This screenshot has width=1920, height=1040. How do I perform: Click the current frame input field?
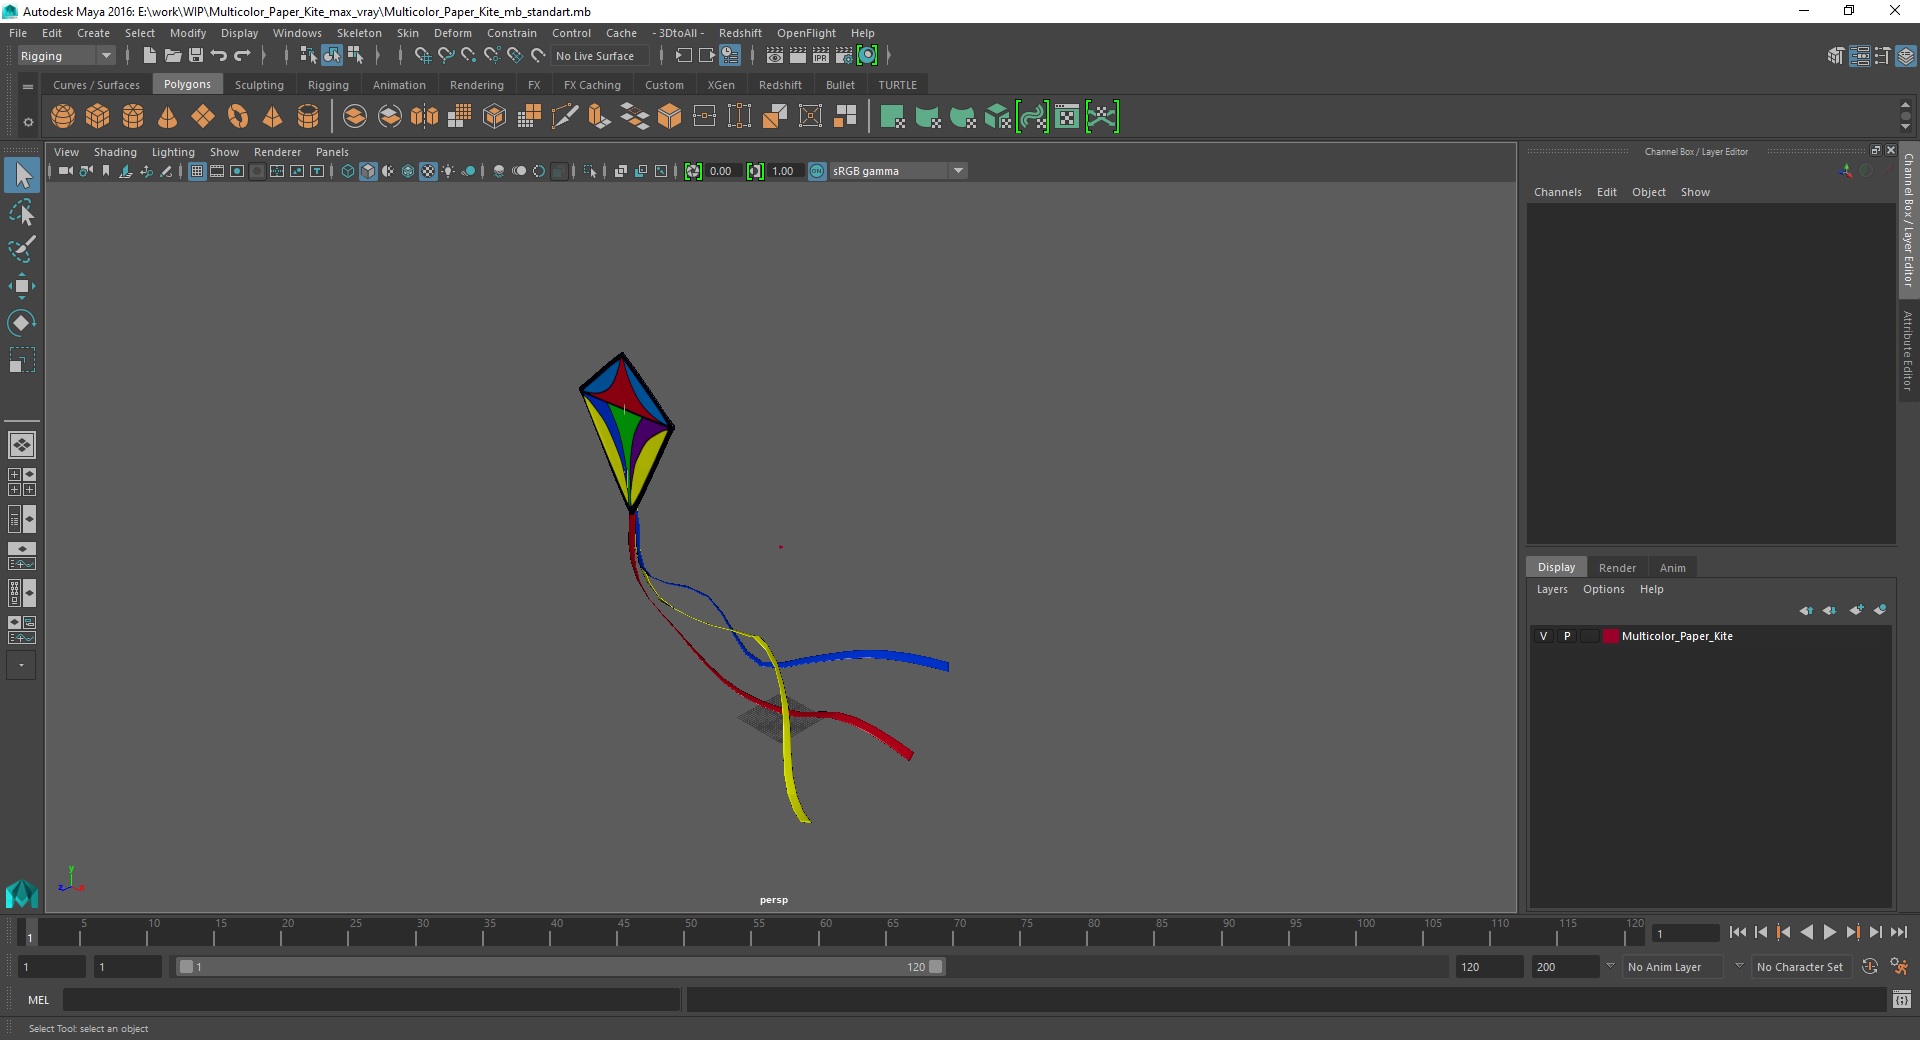coord(1685,933)
